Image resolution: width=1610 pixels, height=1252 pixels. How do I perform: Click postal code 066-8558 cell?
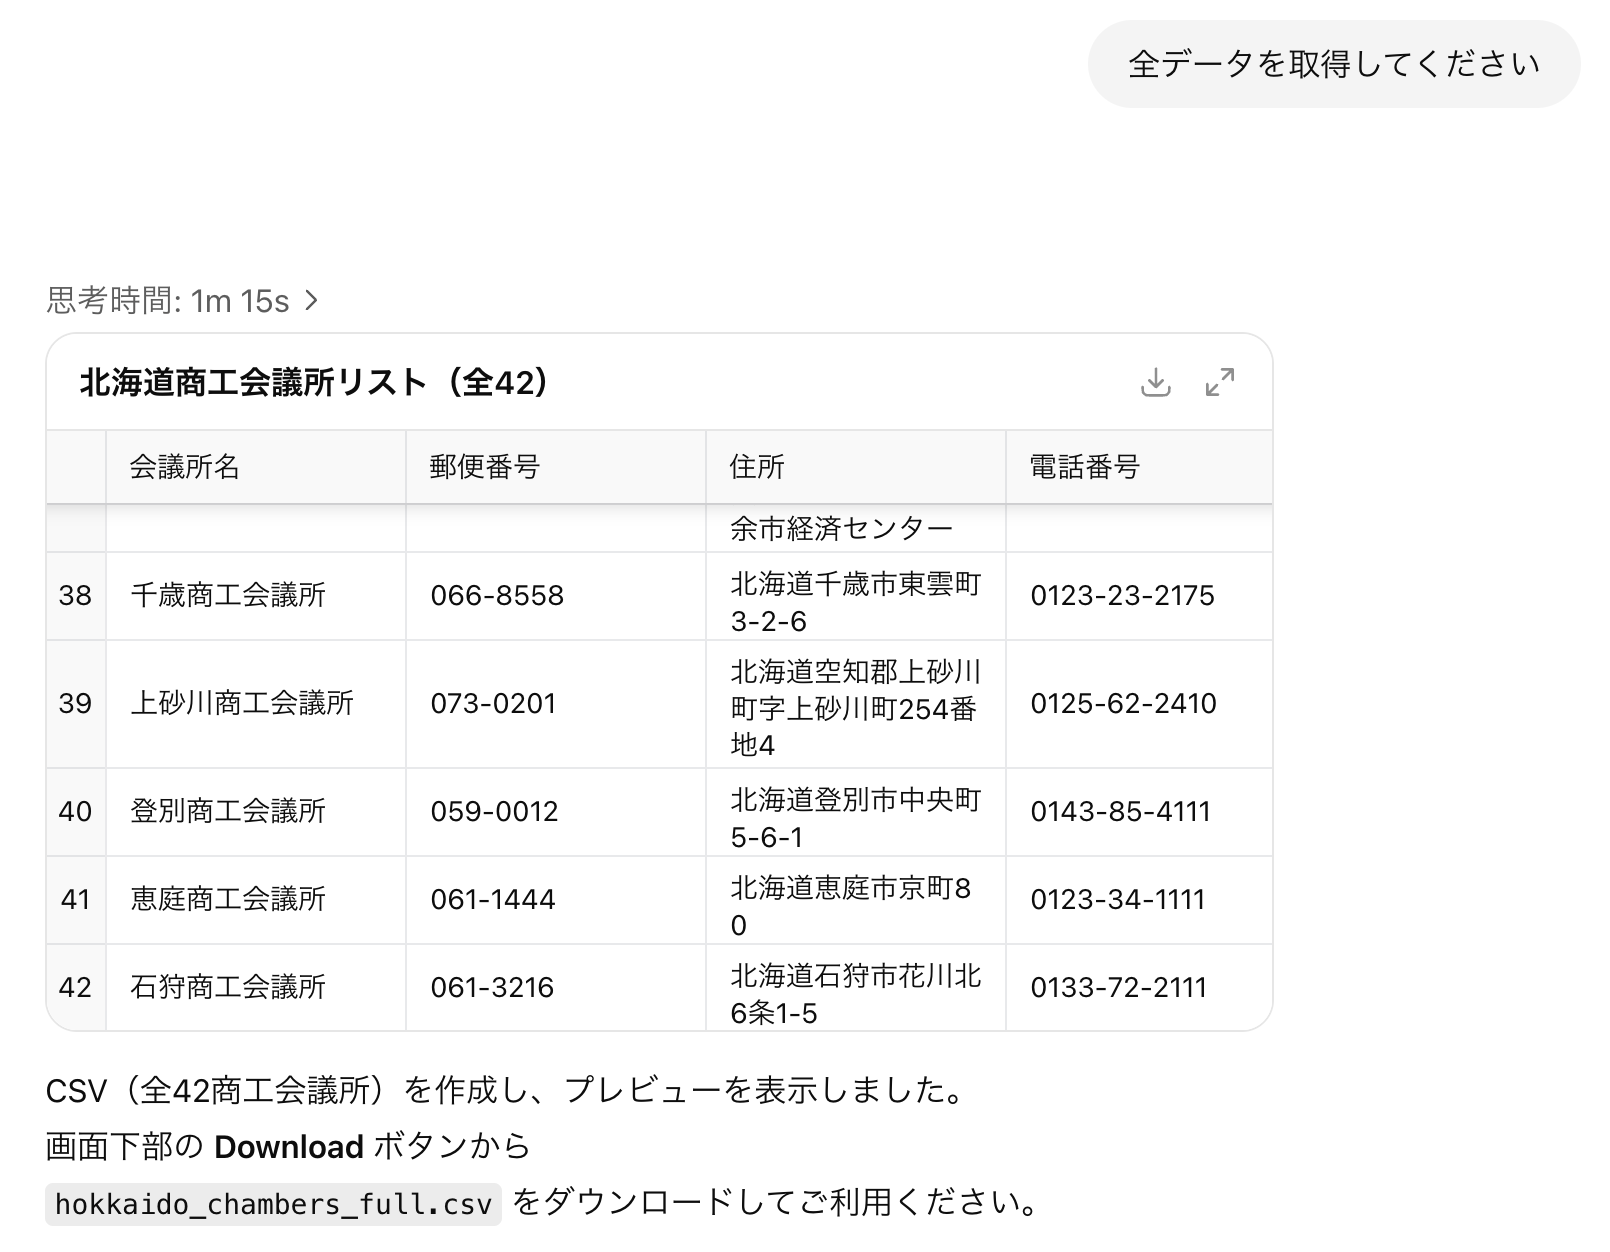tap(497, 596)
